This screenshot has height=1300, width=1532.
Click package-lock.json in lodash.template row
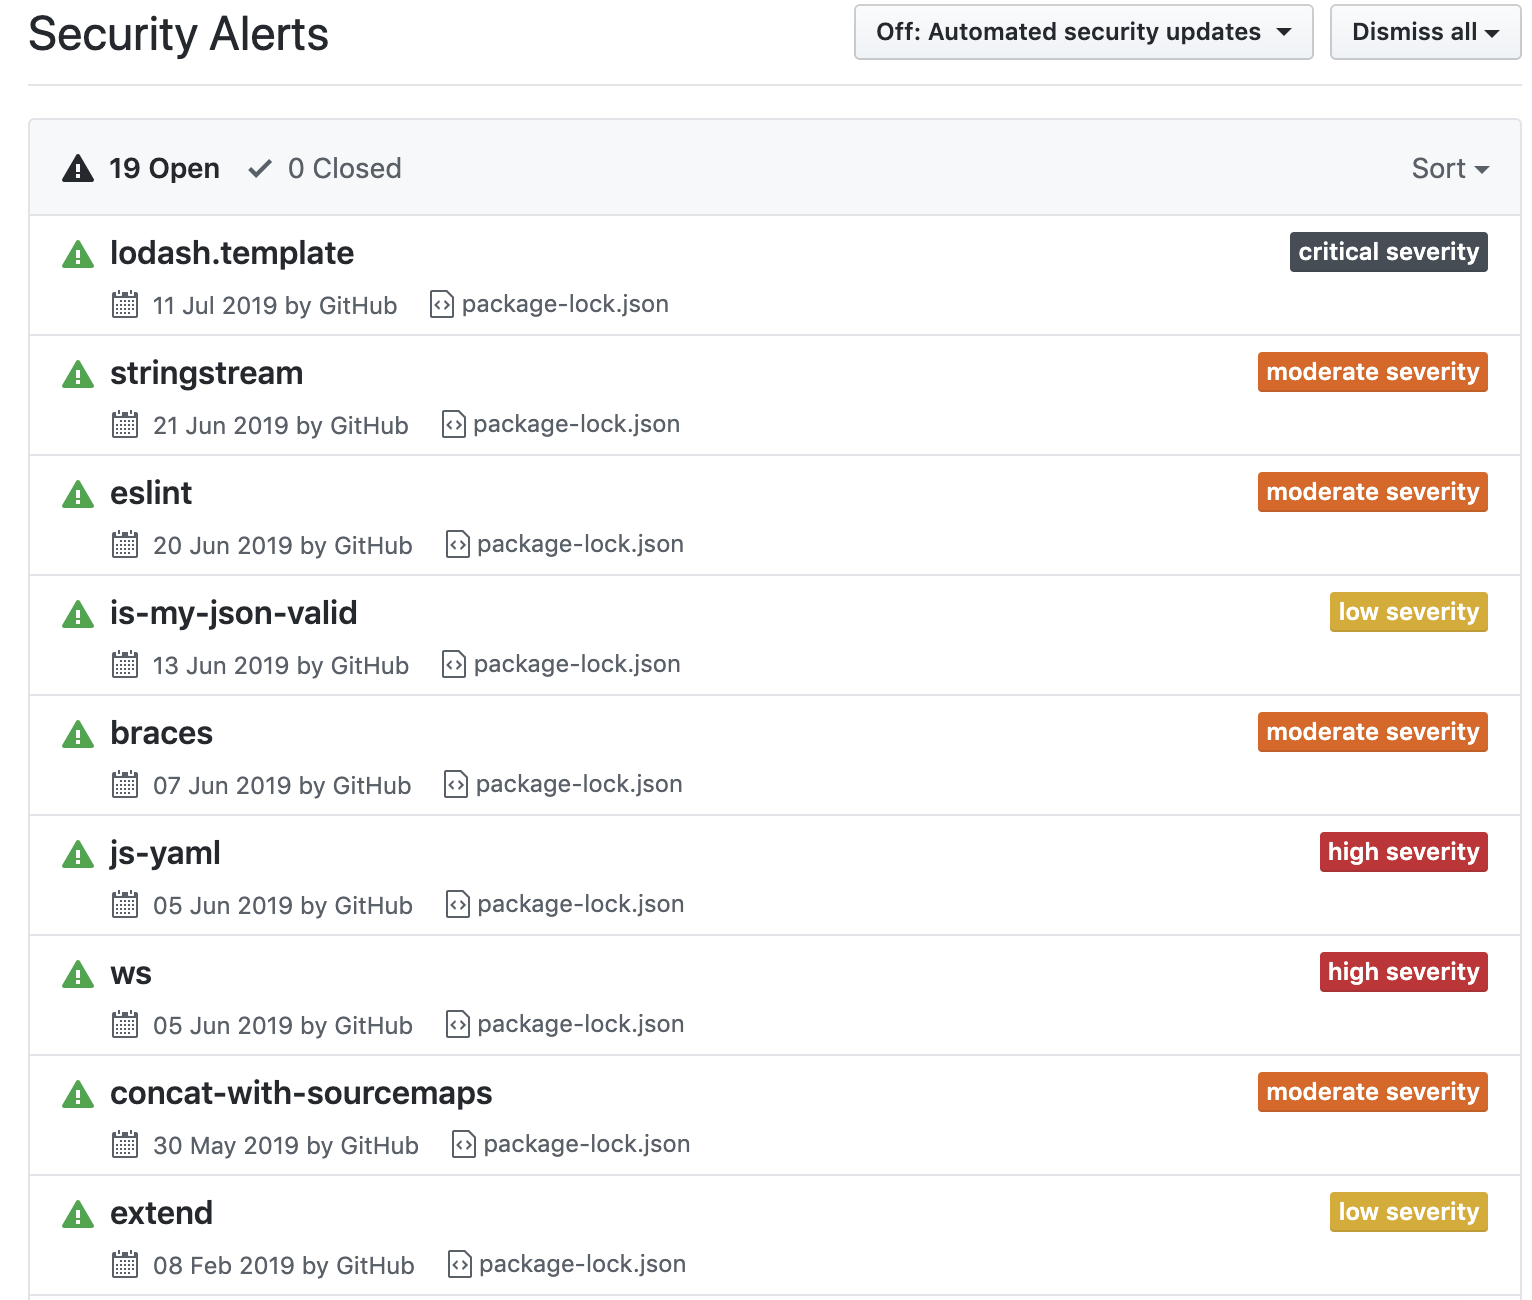(565, 304)
